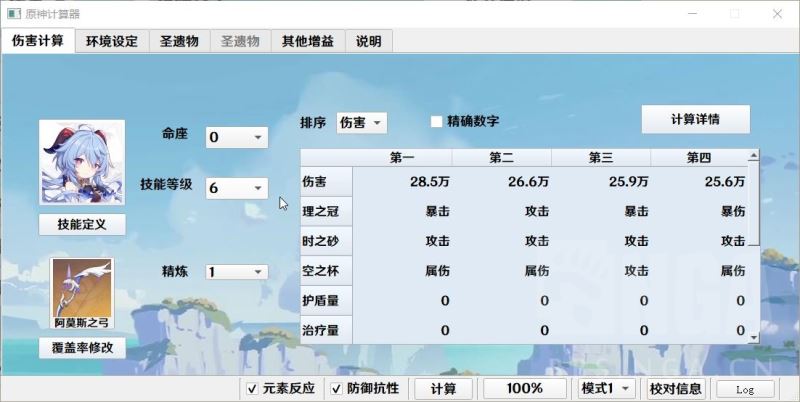Image resolution: width=800 pixels, height=402 pixels.
Task: Open the 精炼 dropdown
Action: click(237, 272)
